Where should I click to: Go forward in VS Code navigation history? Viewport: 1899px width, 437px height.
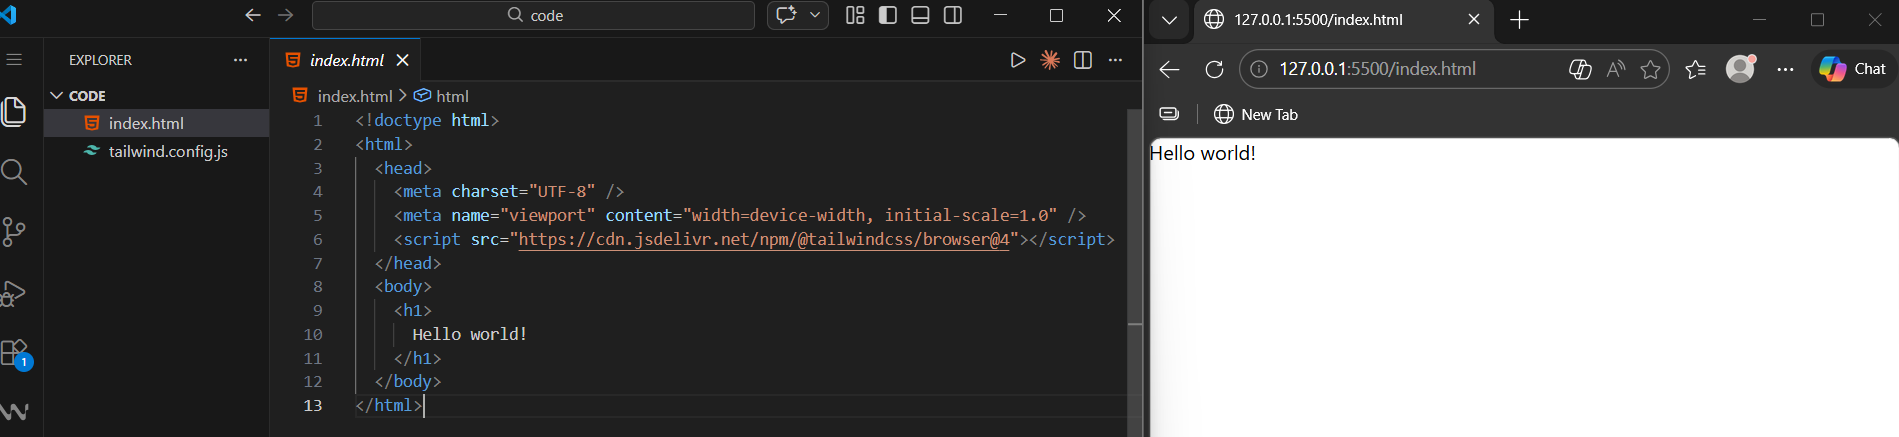286,15
